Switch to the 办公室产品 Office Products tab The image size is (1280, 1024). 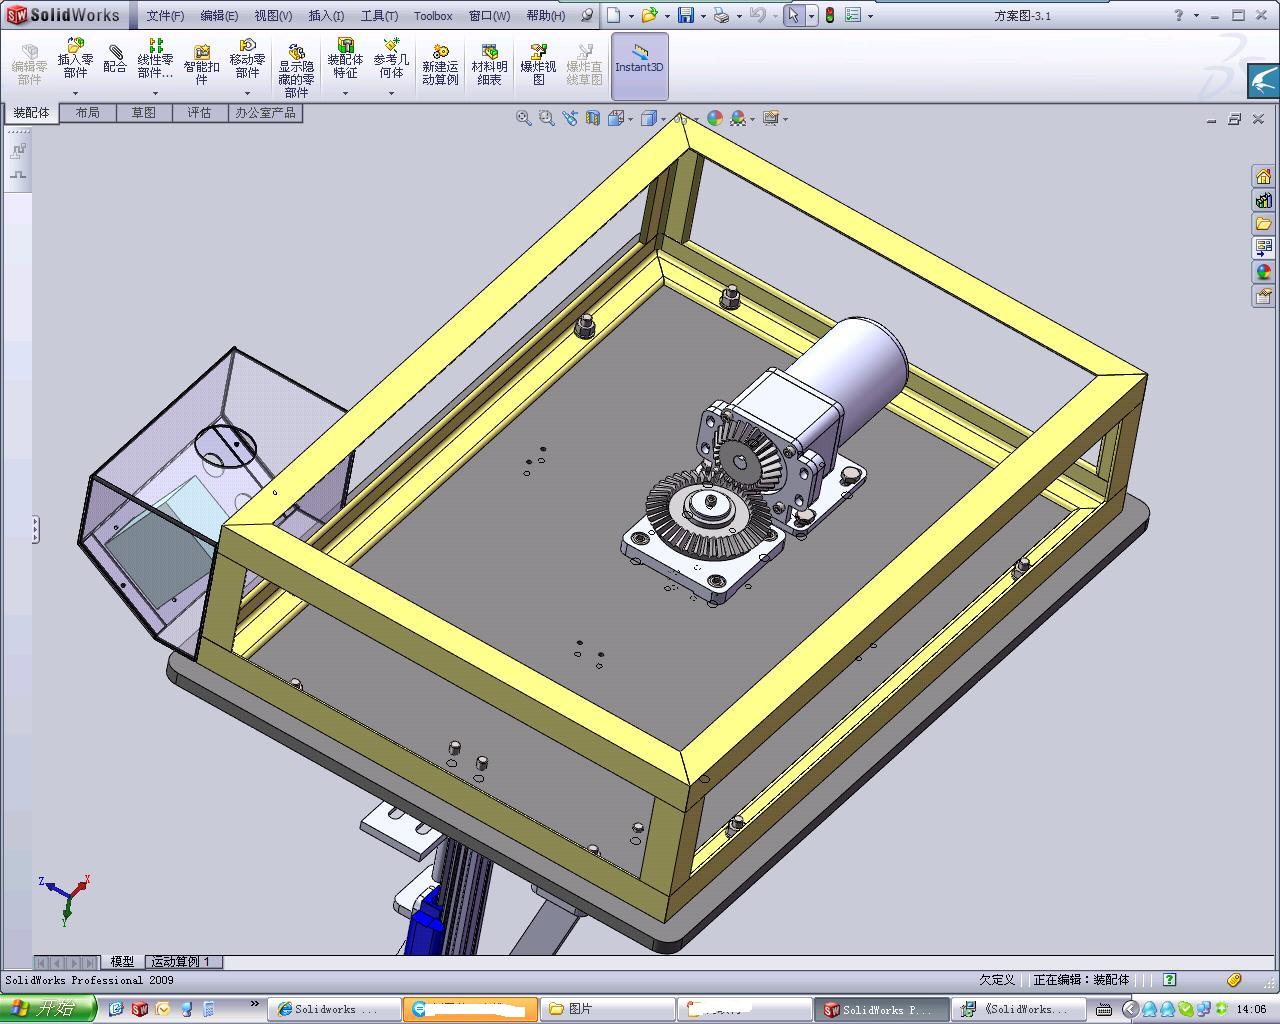tap(265, 113)
